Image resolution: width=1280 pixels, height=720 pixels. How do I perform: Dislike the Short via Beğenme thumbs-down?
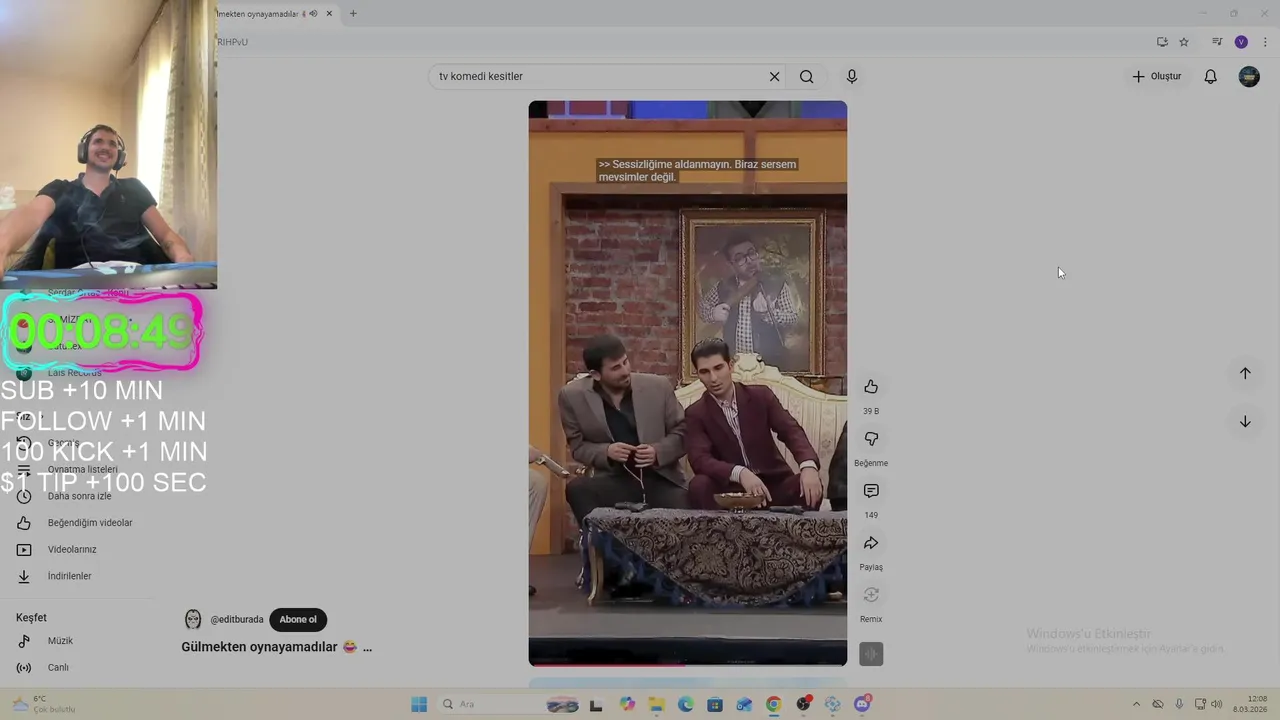871,439
